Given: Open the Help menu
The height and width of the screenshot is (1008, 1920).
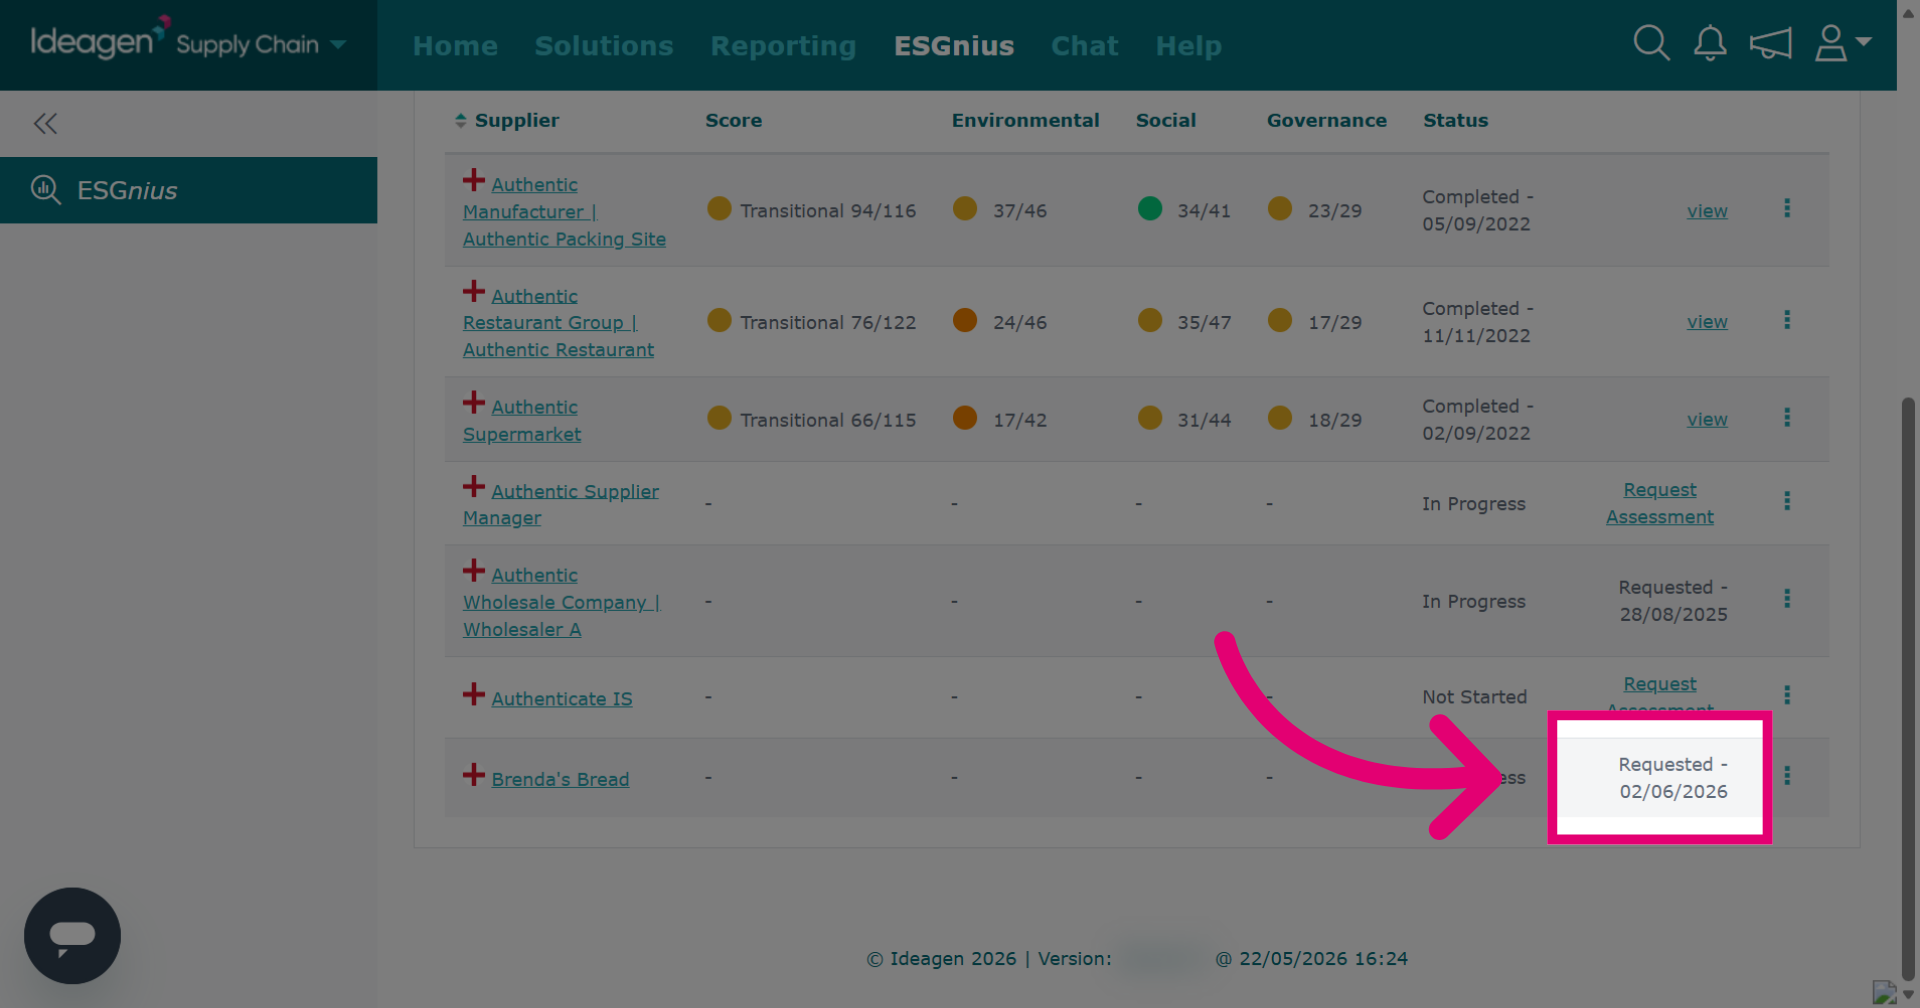Looking at the screenshot, I should pos(1188,46).
